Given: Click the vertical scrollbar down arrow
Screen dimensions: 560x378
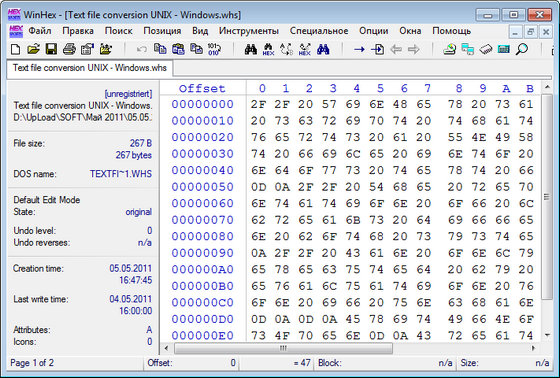Looking at the screenshot, I should point(547,335).
